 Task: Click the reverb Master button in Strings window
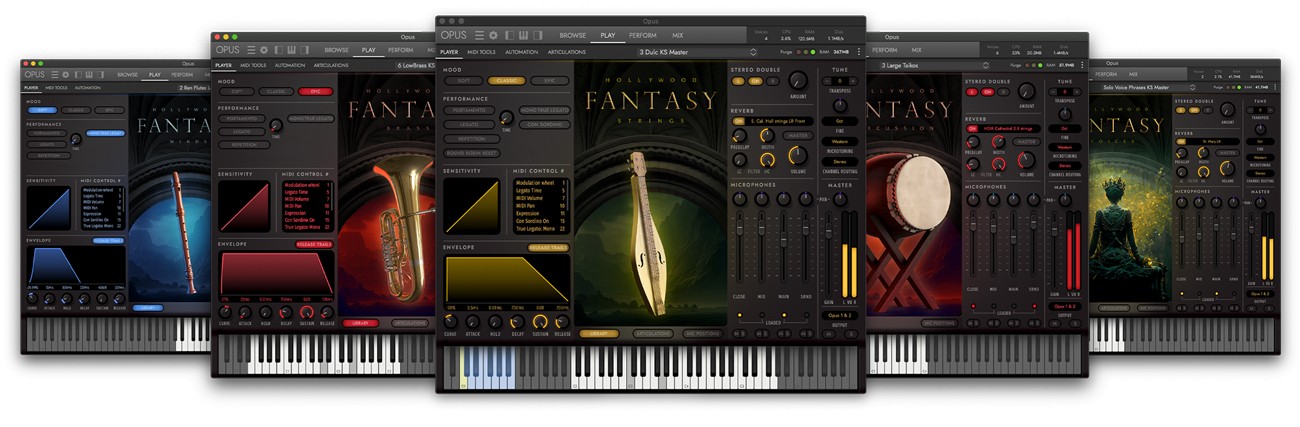(x=798, y=135)
